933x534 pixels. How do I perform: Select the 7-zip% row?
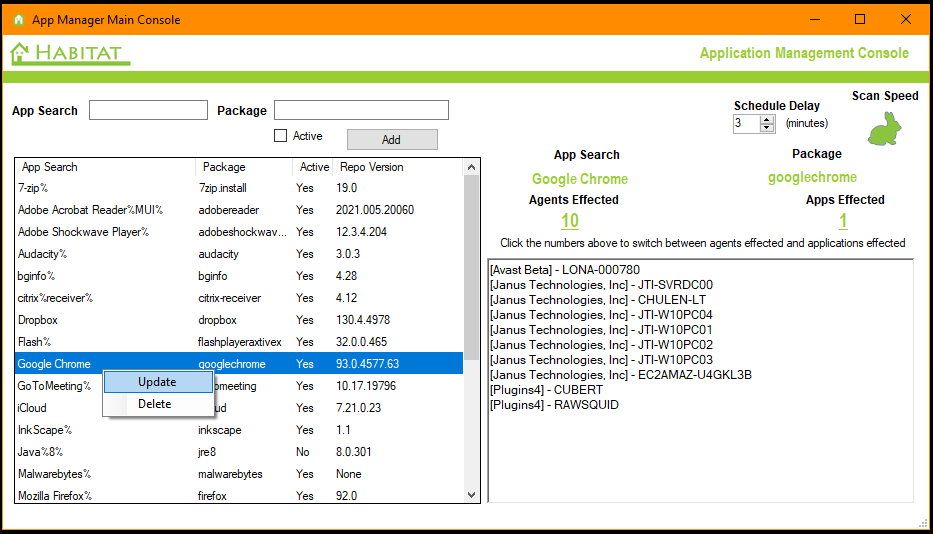pos(239,188)
